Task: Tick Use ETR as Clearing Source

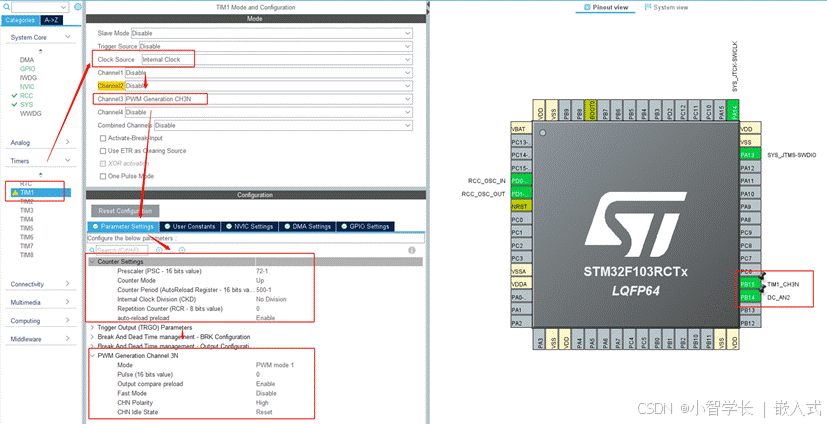Action: (x=103, y=151)
